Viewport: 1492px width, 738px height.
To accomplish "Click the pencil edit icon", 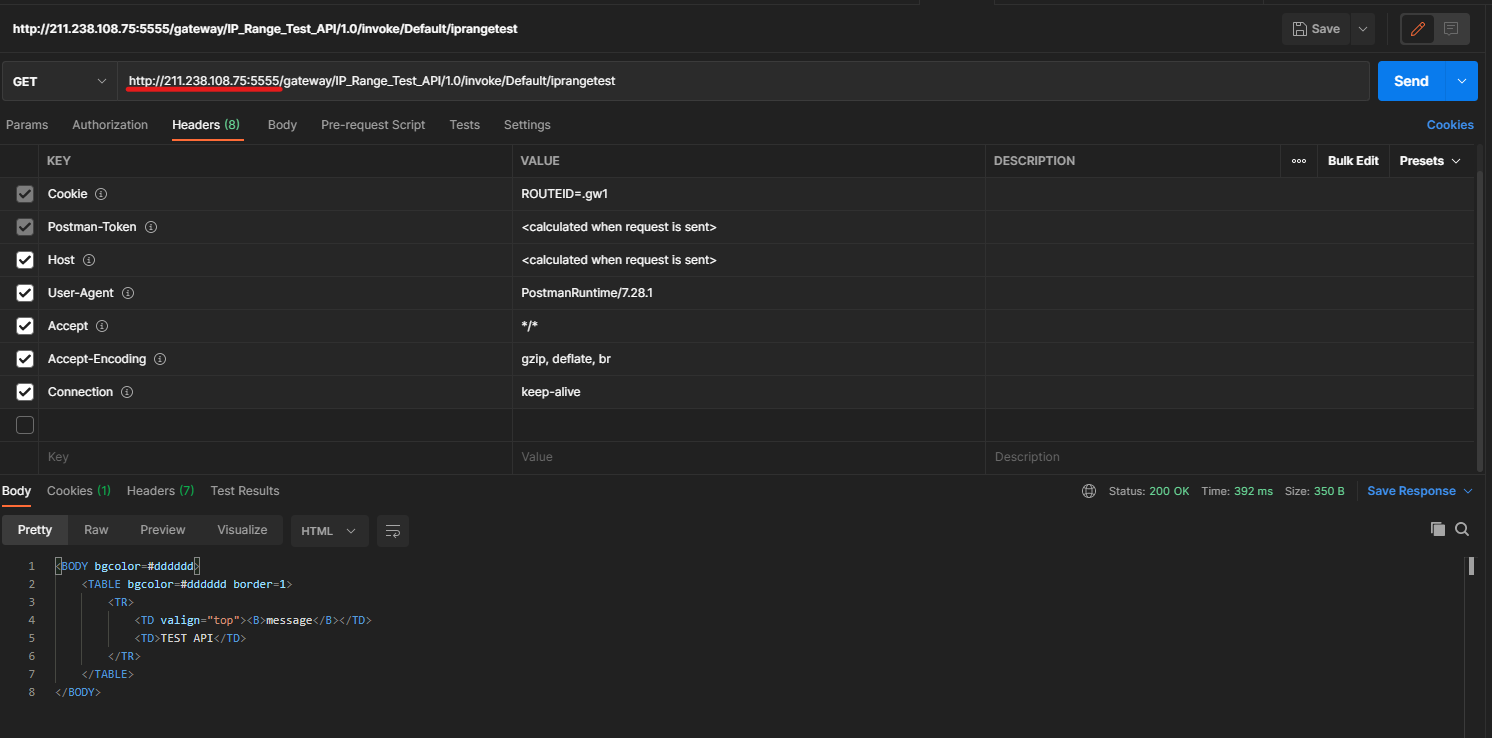I will click(x=1417, y=29).
